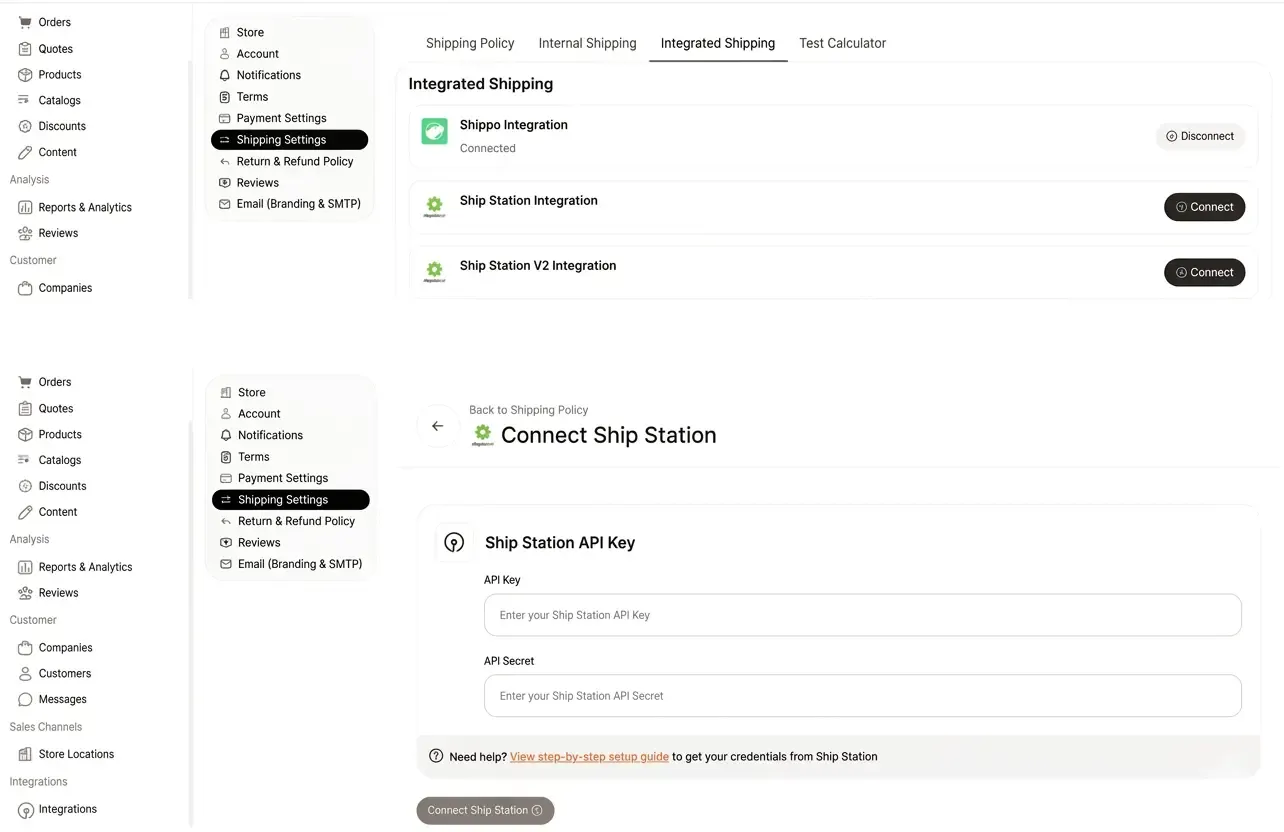Image resolution: width=1284 pixels, height=832 pixels.
Task: Open Return & Refund Policy in the lower menu
Action: [x=287, y=521]
